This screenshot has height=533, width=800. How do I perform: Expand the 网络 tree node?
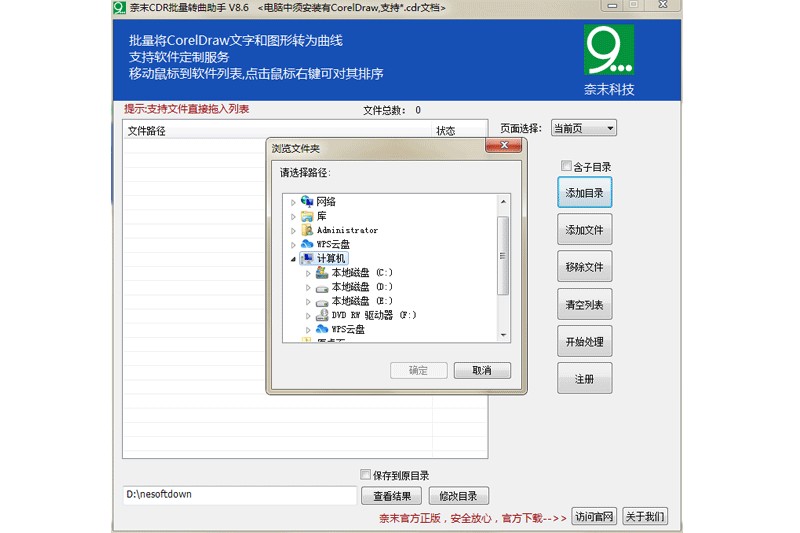[x=294, y=202]
